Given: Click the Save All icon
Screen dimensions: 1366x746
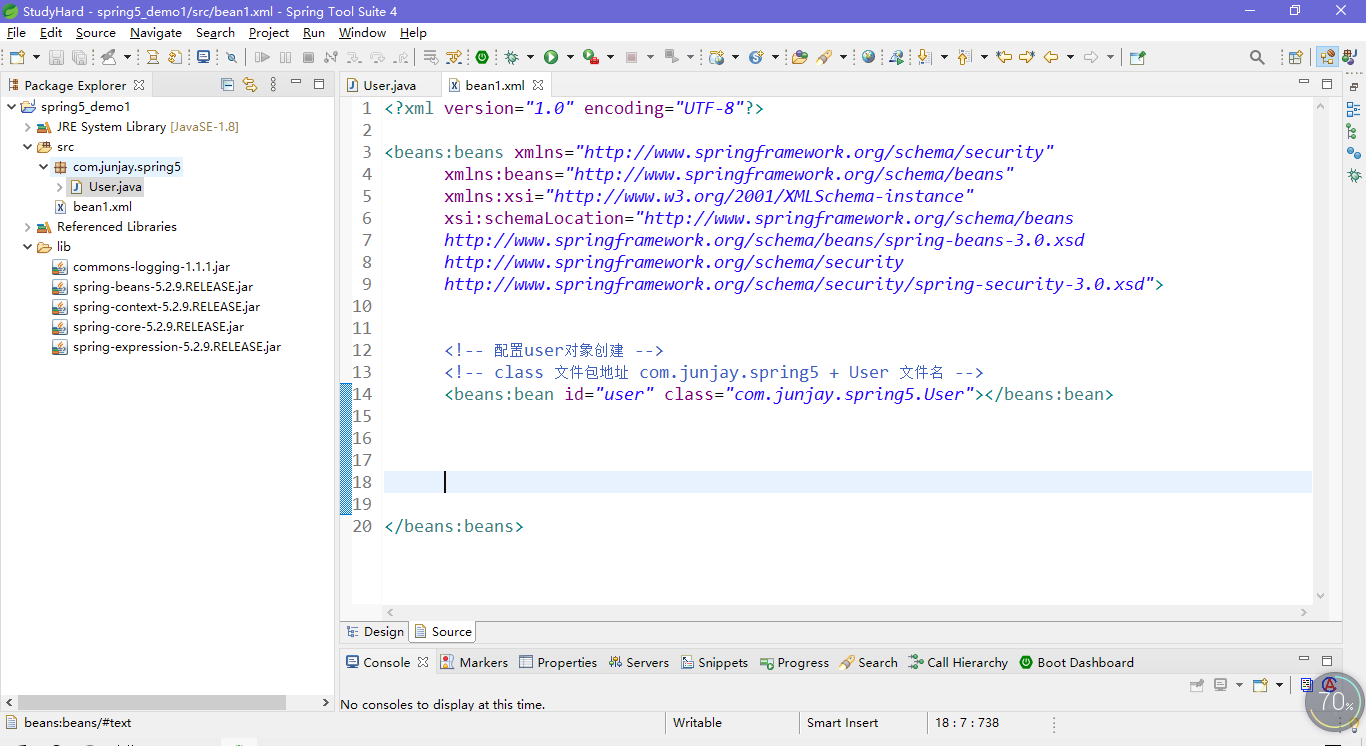Looking at the screenshot, I should click(x=79, y=57).
